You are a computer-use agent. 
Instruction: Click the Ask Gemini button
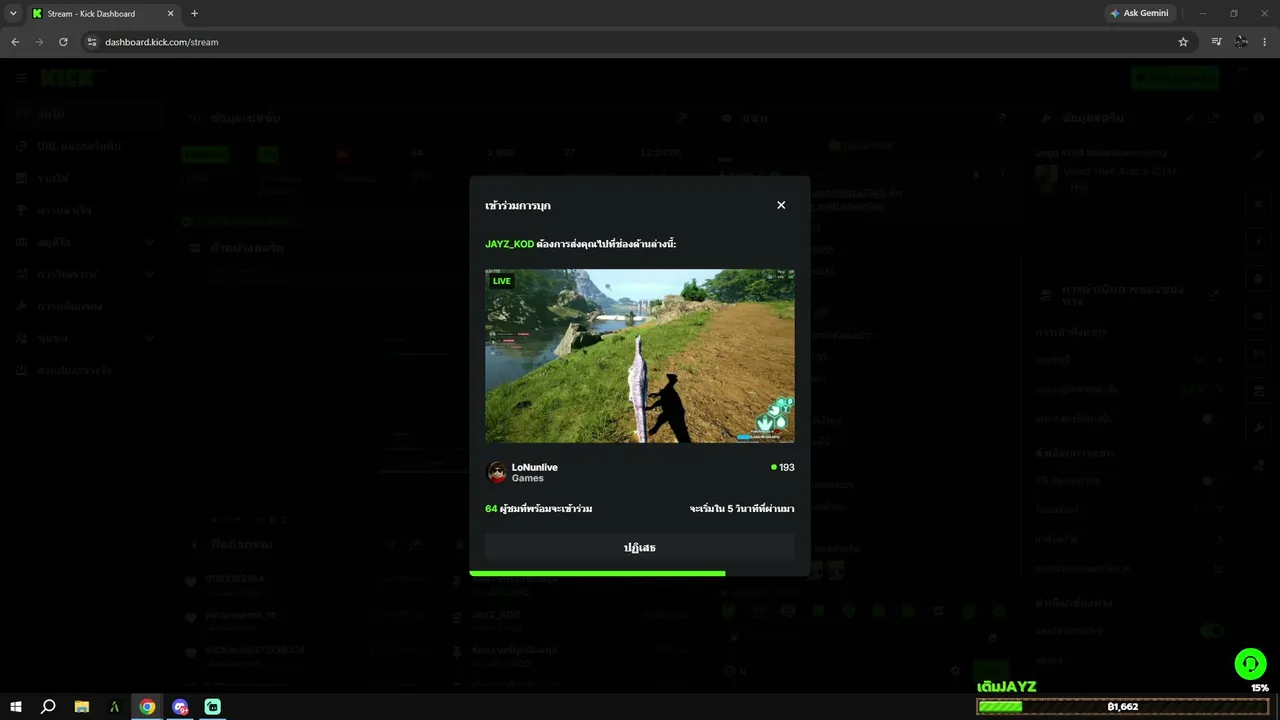click(1139, 13)
